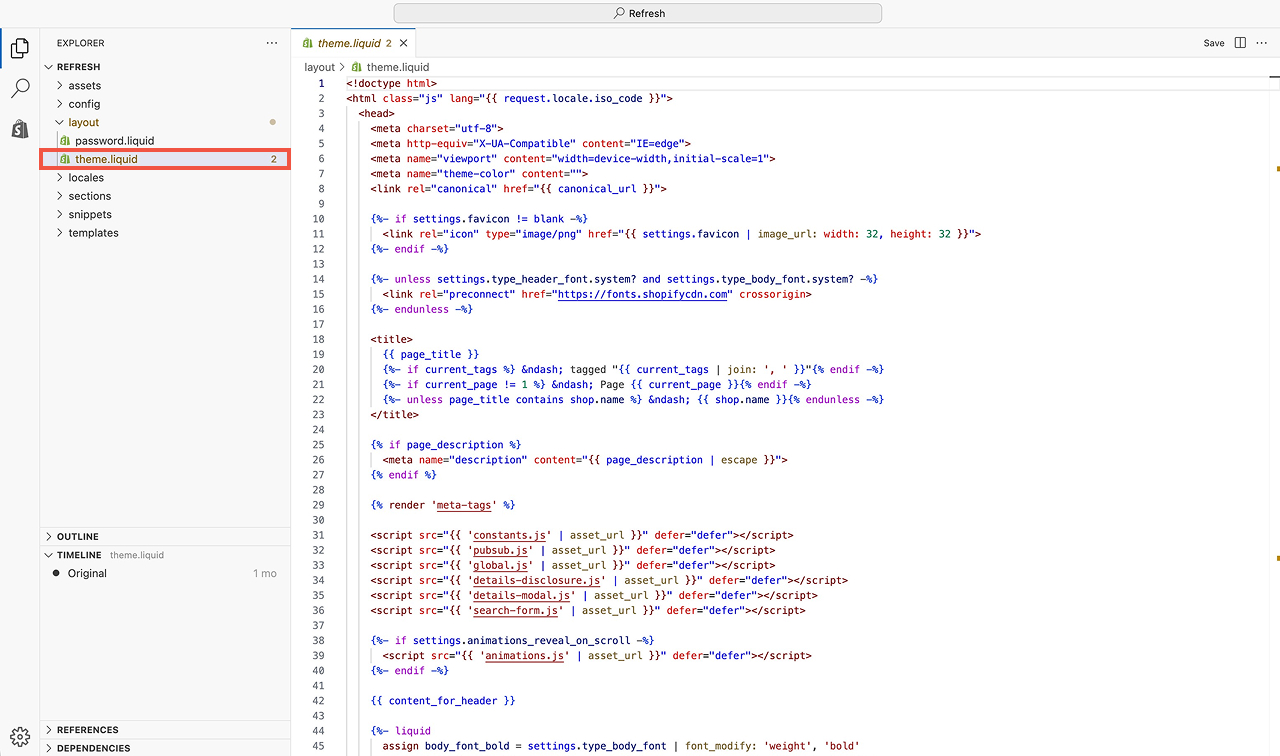The height and width of the screenshot is (756, 1280).
Task: Click the Refresh command search bar
Action: point(638,13)
